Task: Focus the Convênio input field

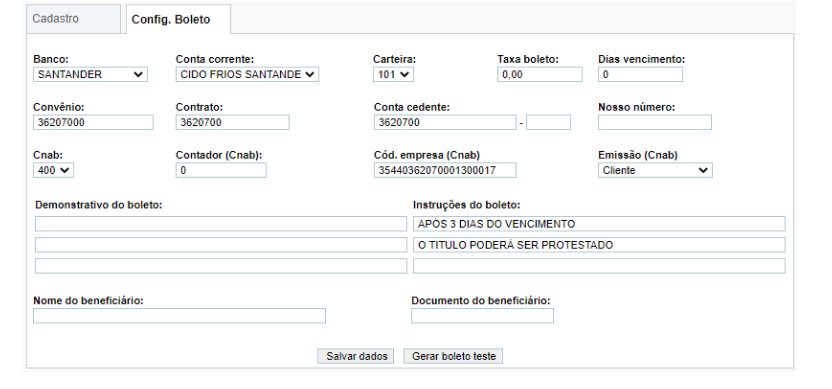Action: [93, 123]
